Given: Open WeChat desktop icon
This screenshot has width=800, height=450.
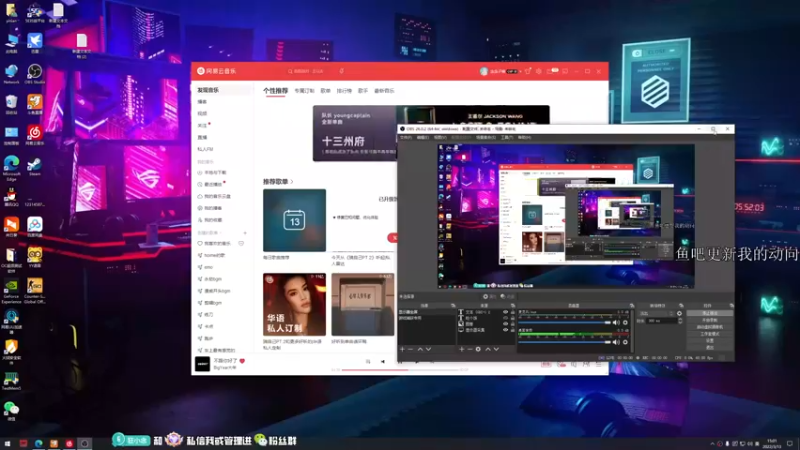Looking at the screenshot, I should (11, 411).
